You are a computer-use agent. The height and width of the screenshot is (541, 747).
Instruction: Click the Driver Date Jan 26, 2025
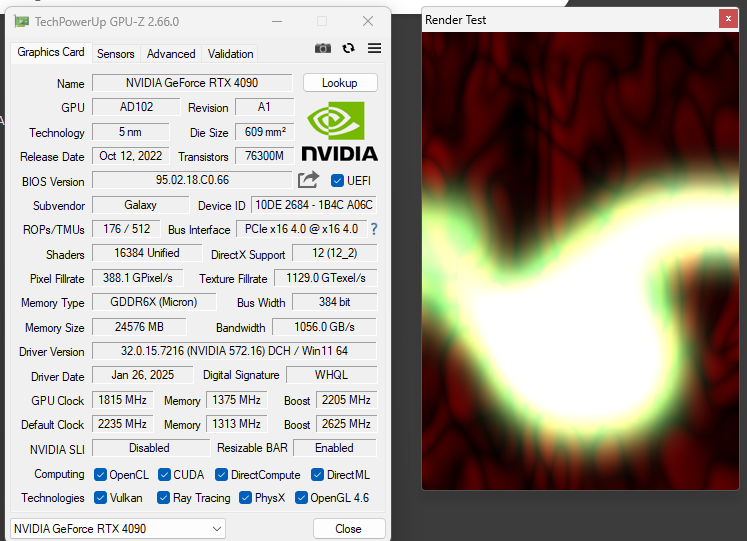pos(143,375)
